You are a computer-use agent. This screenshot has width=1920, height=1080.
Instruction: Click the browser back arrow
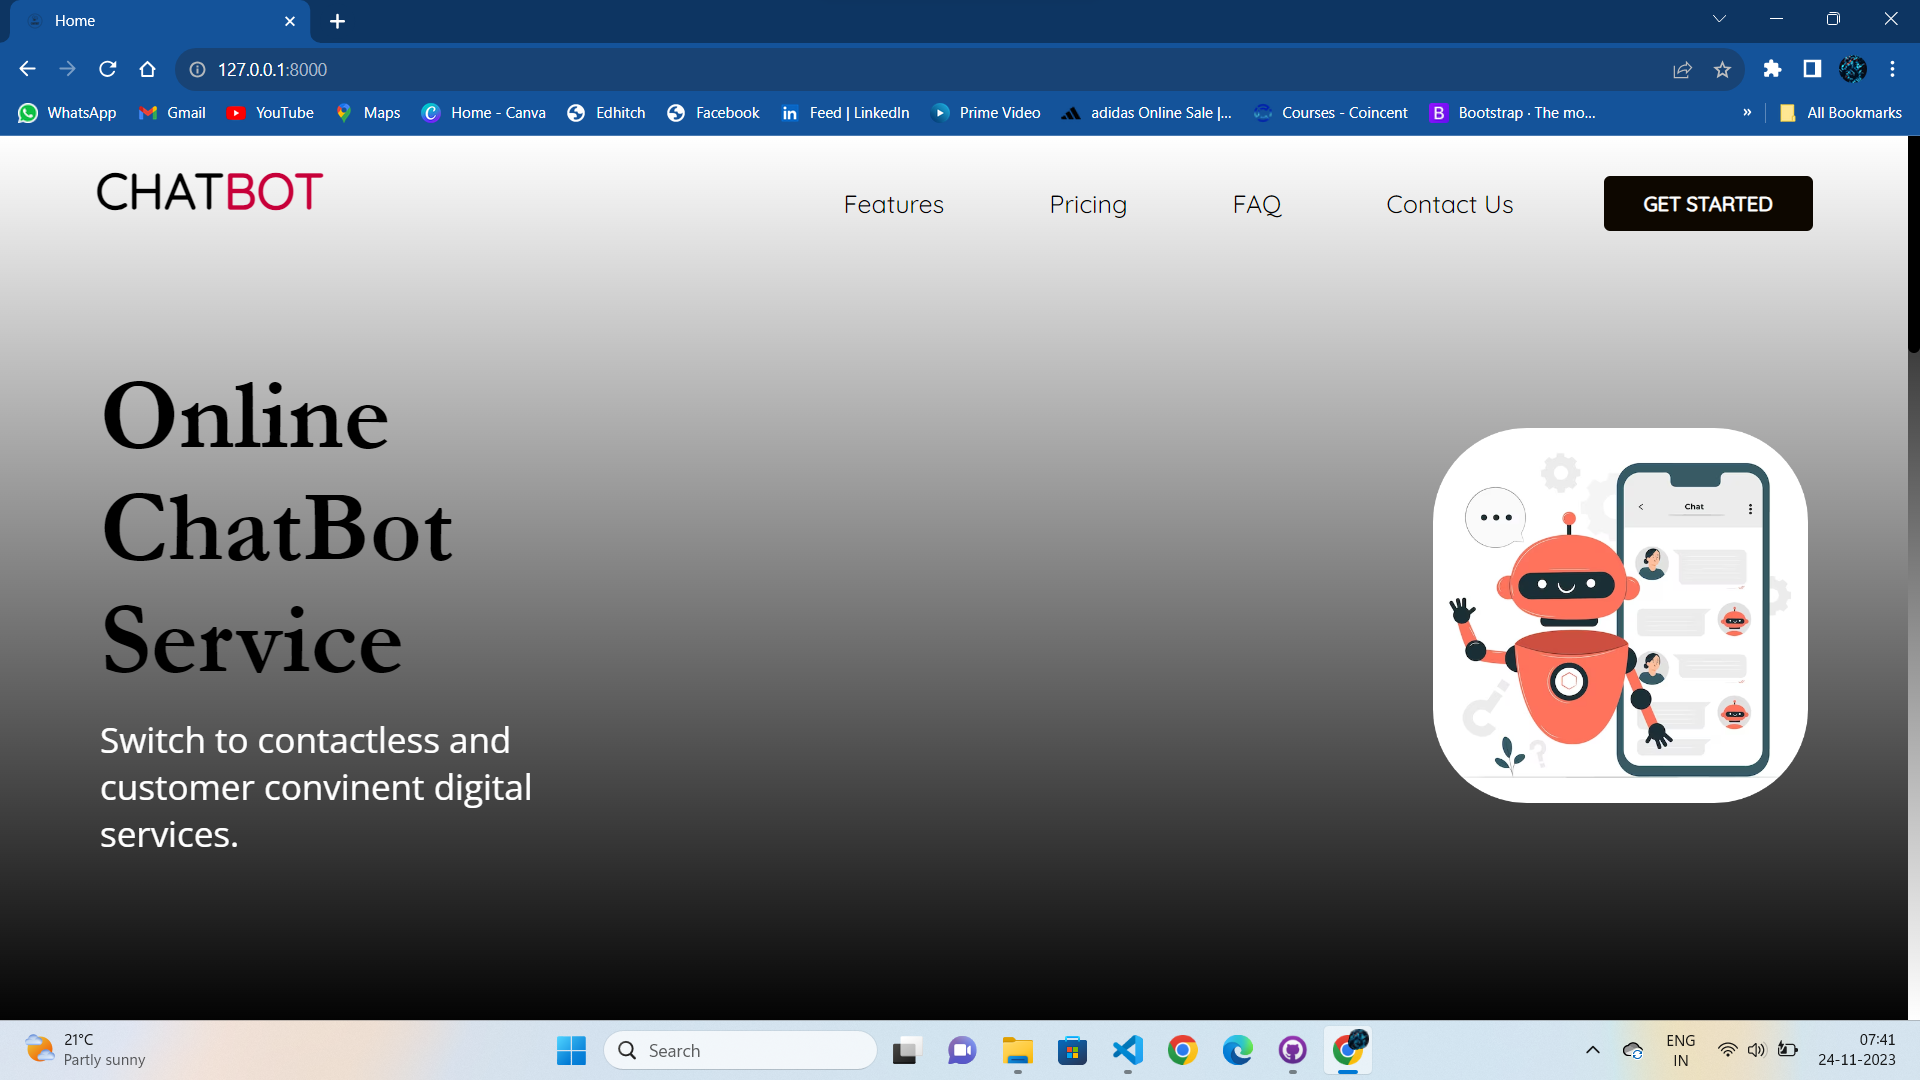click(x=27, y=69)
